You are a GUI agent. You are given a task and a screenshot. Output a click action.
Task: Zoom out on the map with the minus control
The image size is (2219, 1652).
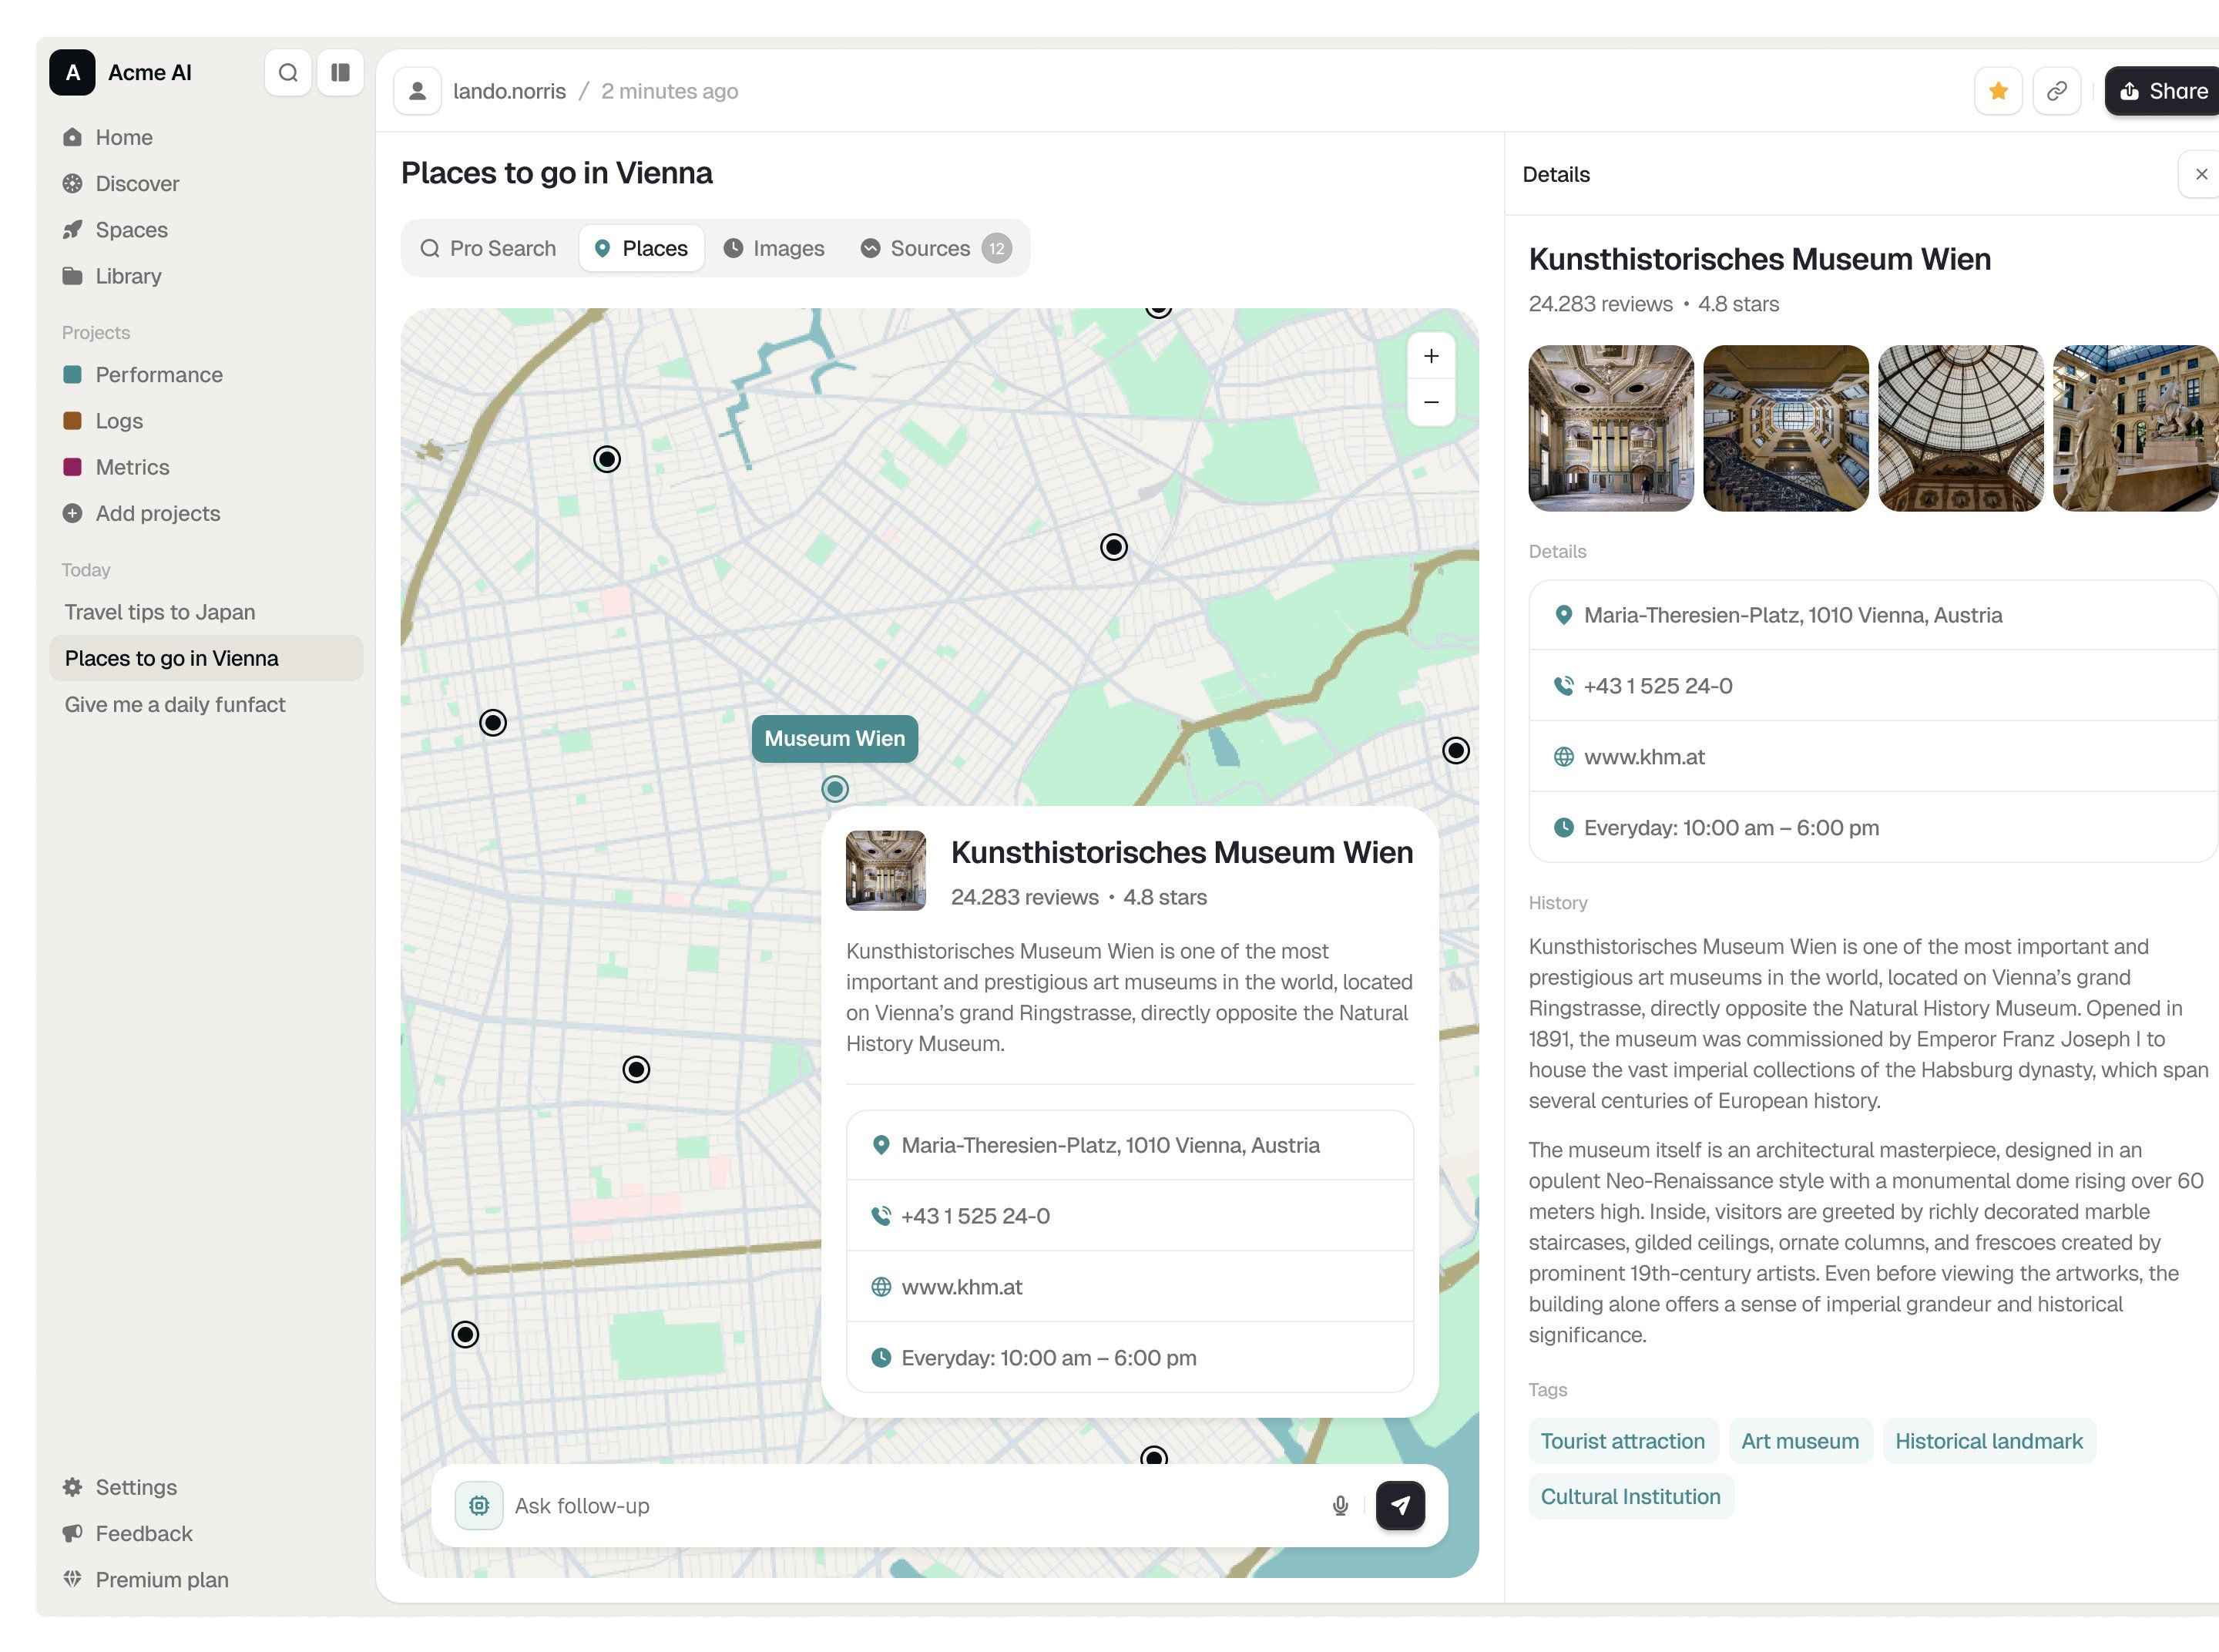(1431, 402)
